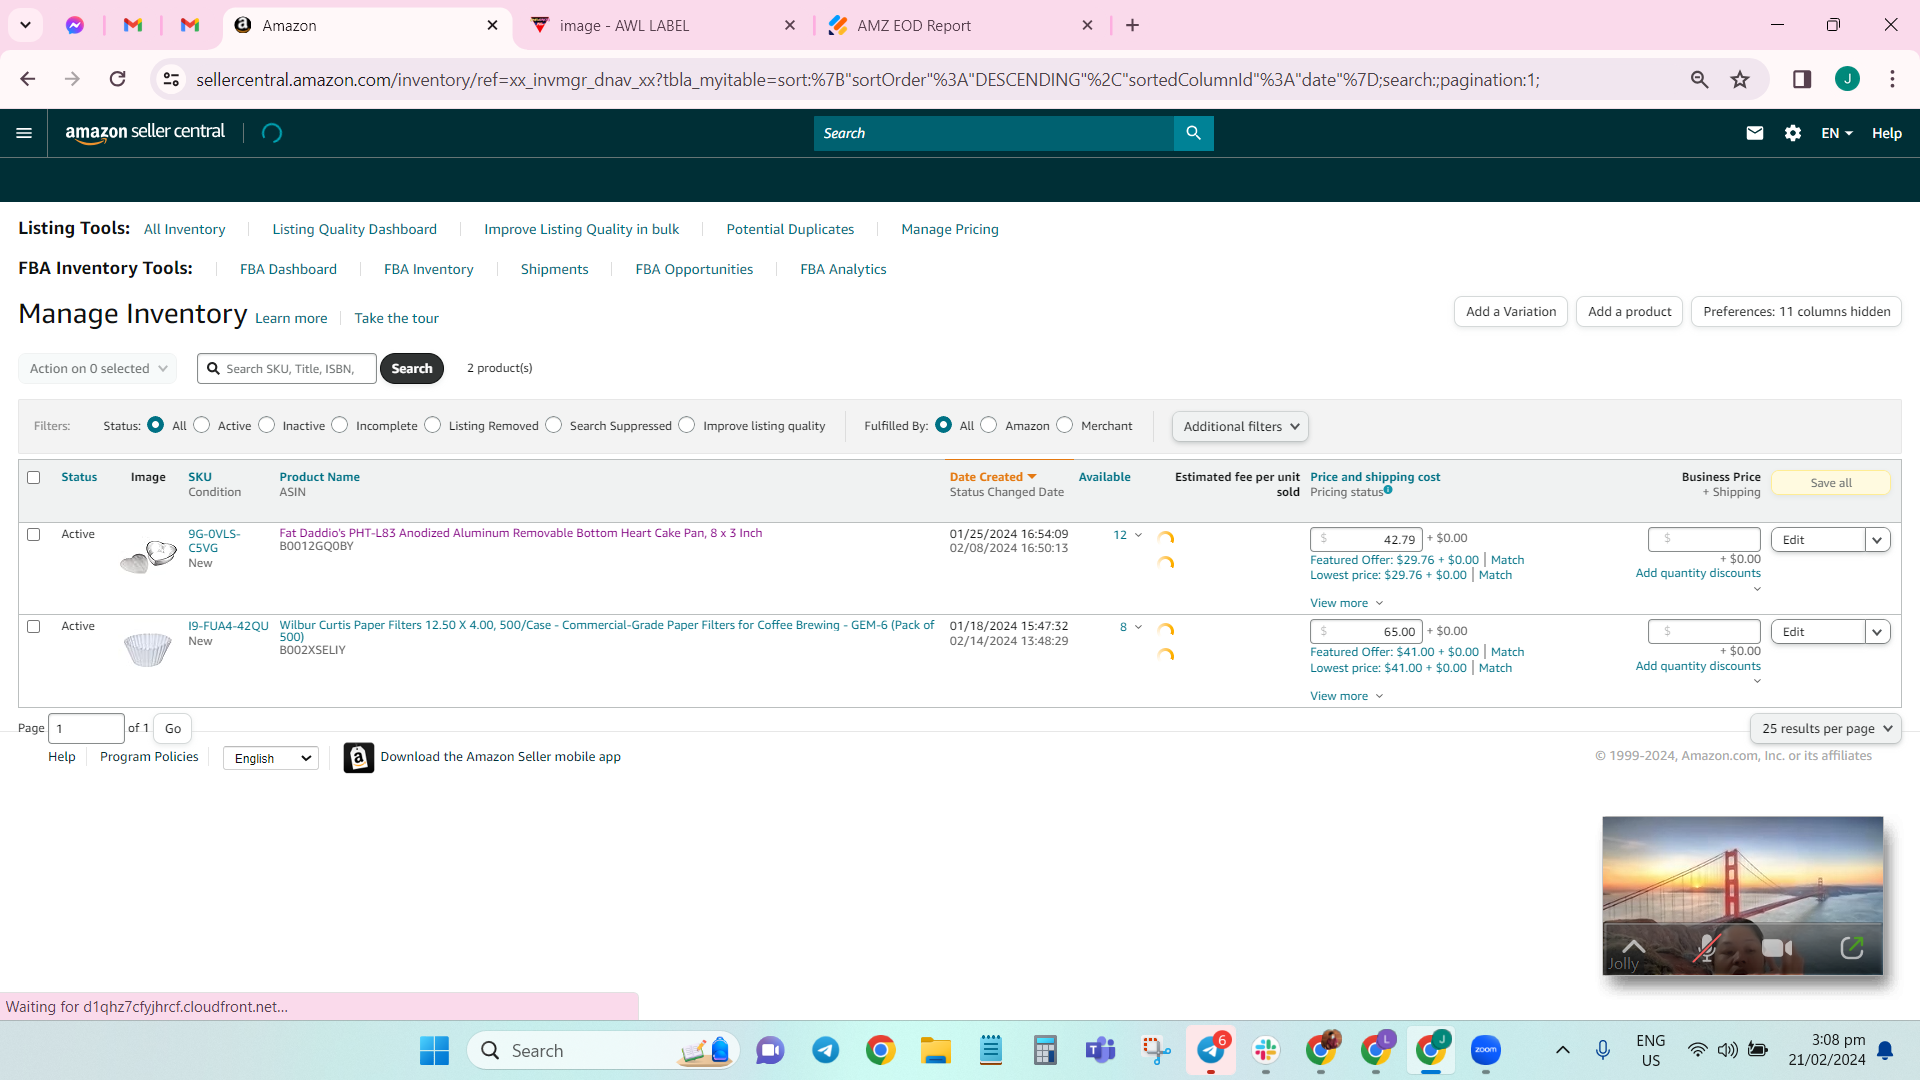
Task: Select the Incomplete status filter
Action: [x=340, y=425]
